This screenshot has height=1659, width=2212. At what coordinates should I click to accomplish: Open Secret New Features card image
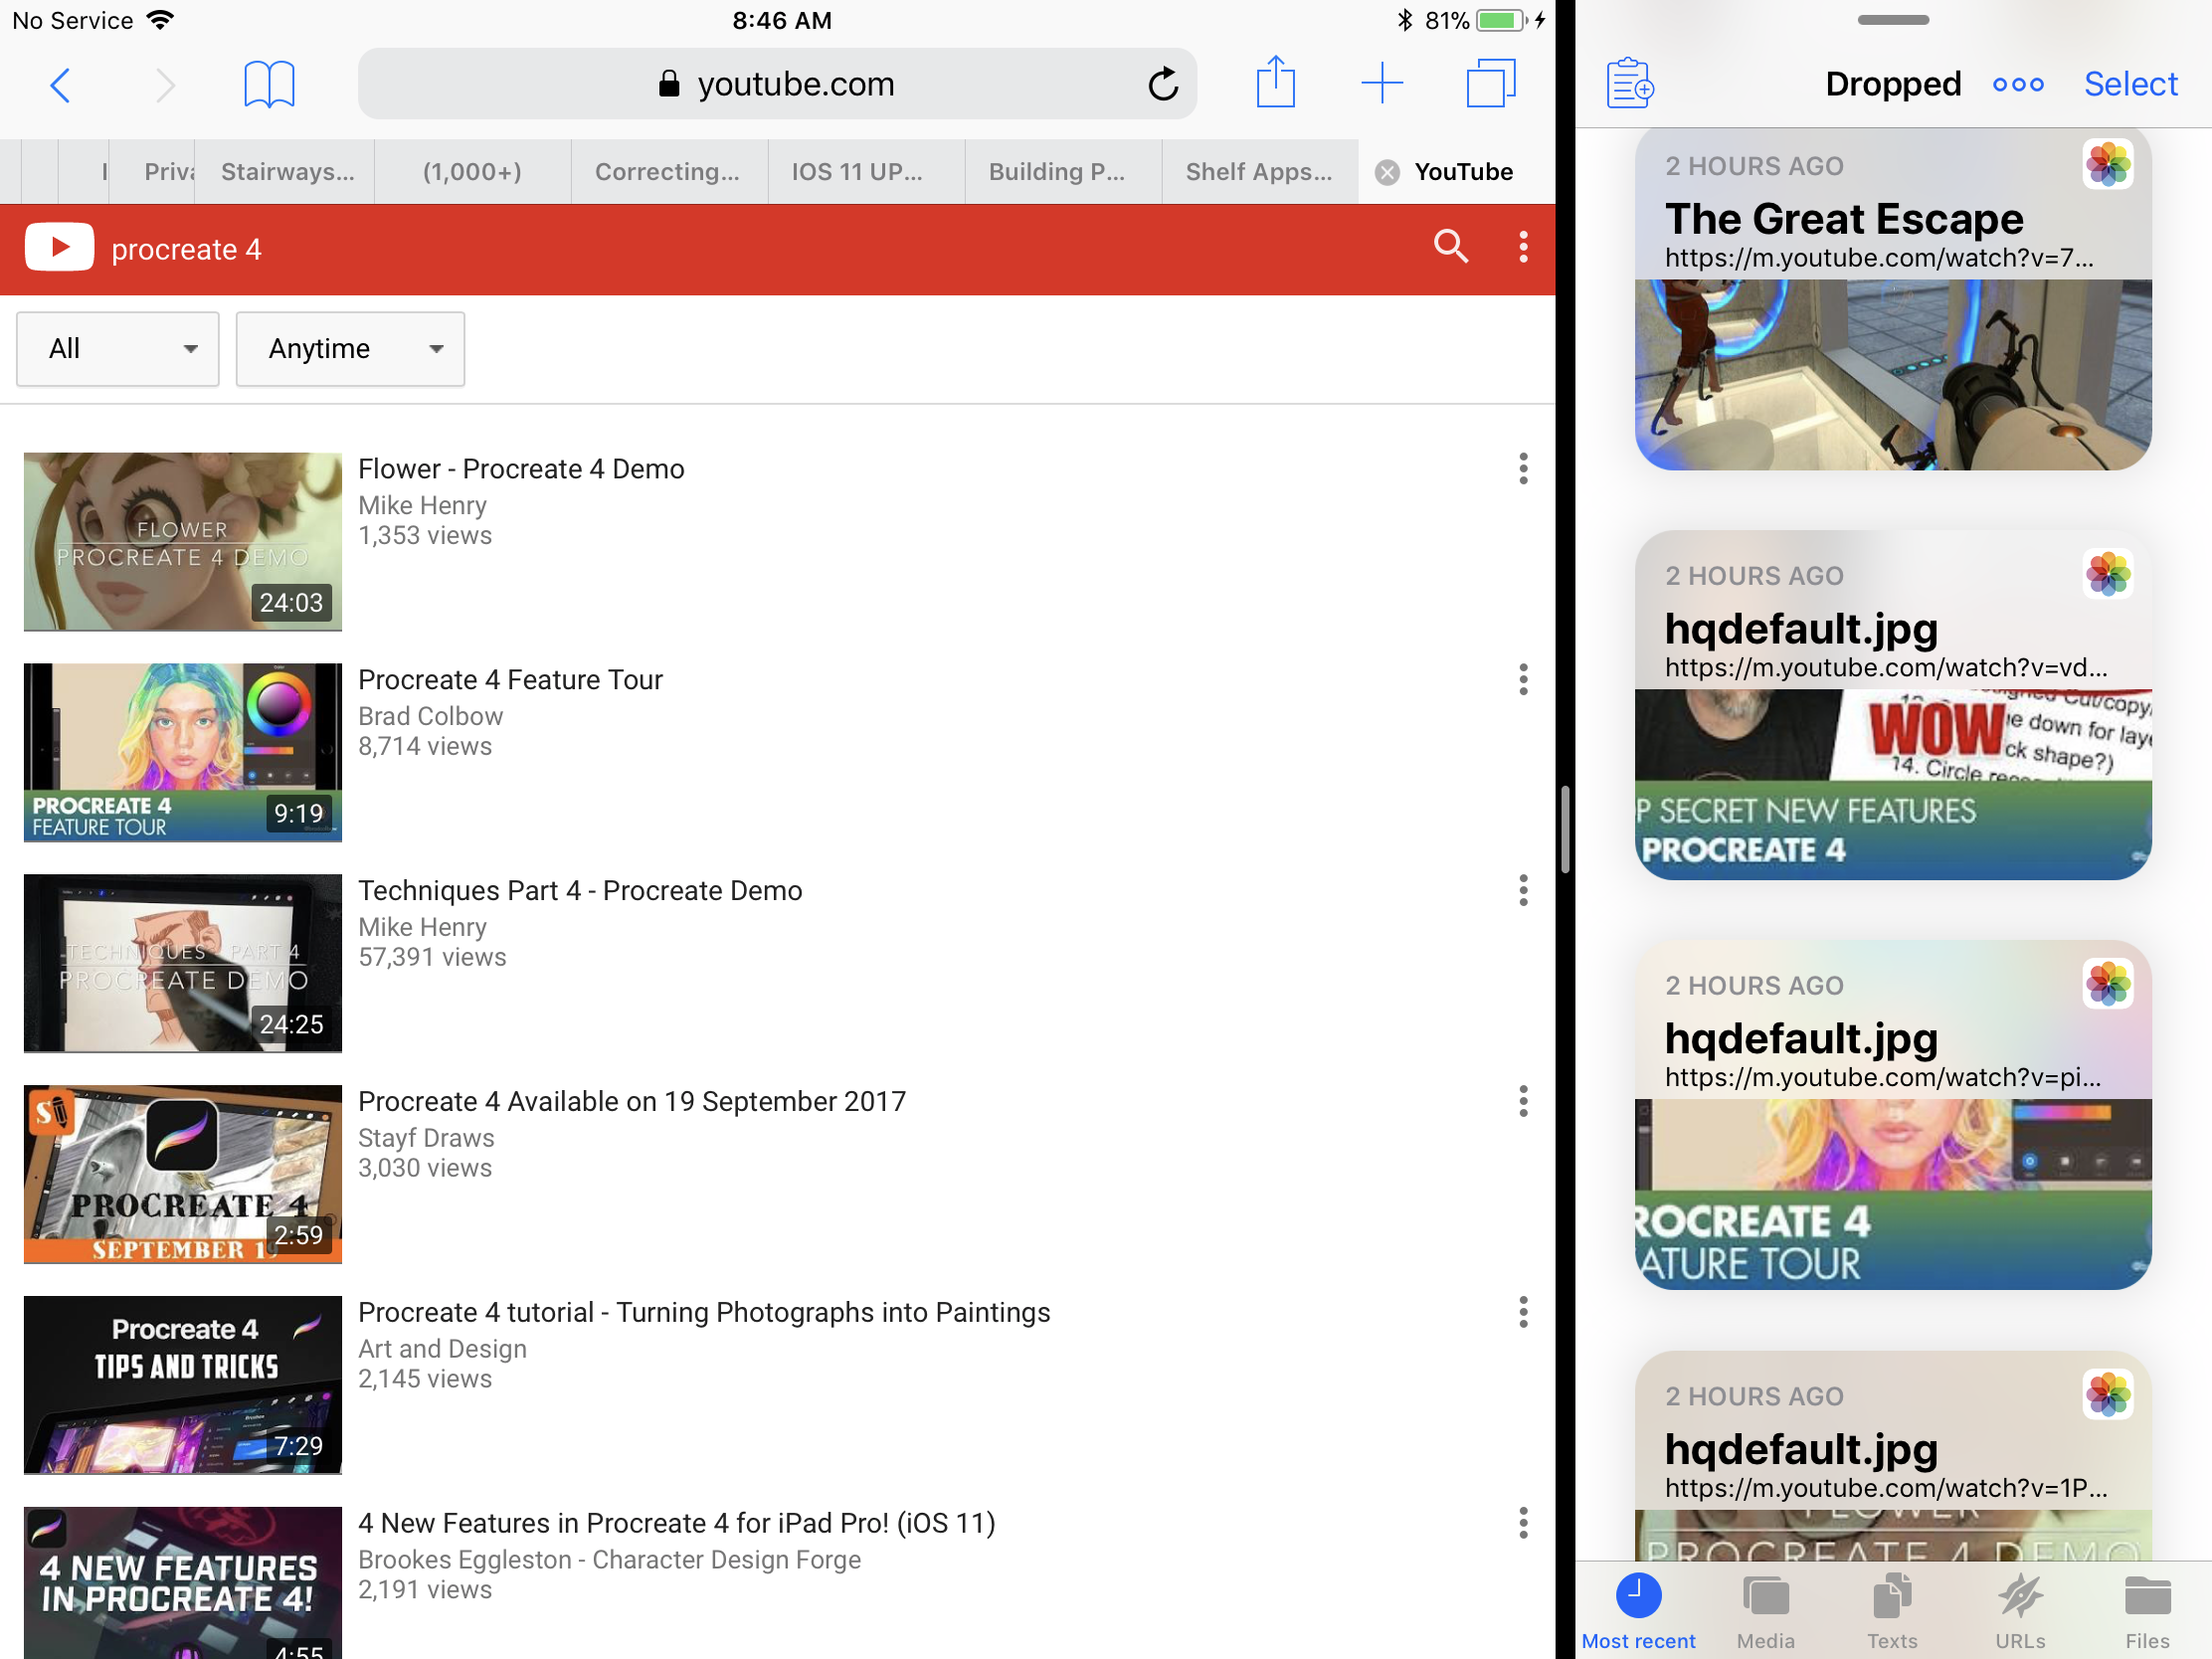coord(1892,784)
